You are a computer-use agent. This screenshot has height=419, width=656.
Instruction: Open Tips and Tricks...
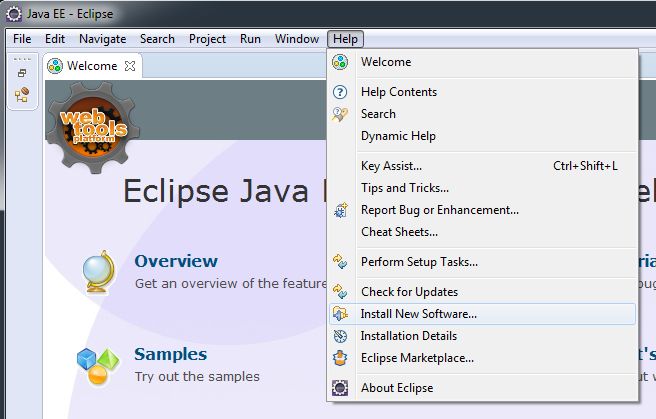tap(482, 188)
